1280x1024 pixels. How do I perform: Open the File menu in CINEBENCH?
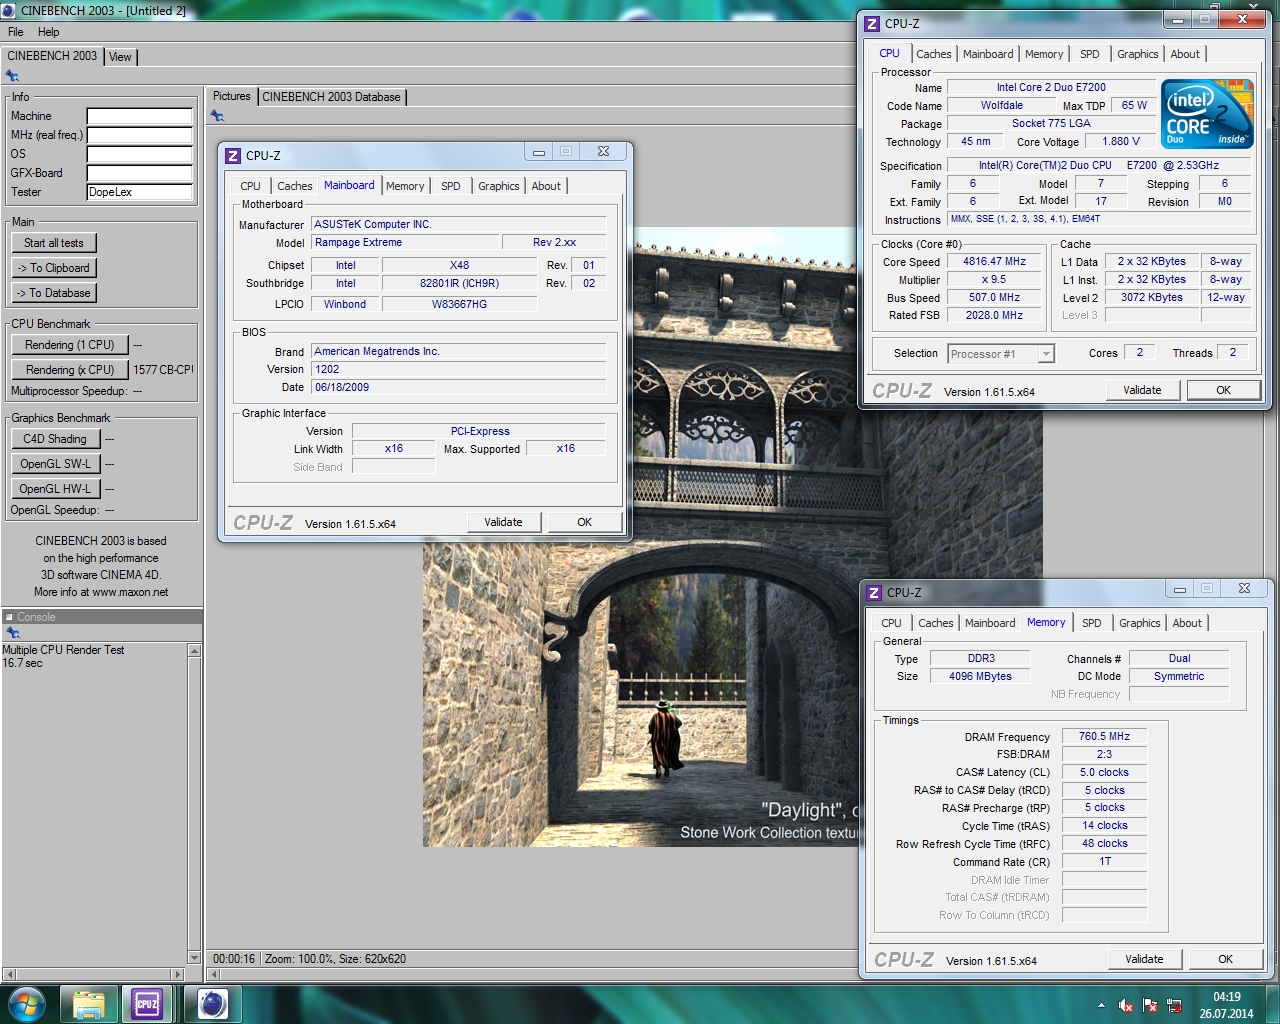click(16, 32)
